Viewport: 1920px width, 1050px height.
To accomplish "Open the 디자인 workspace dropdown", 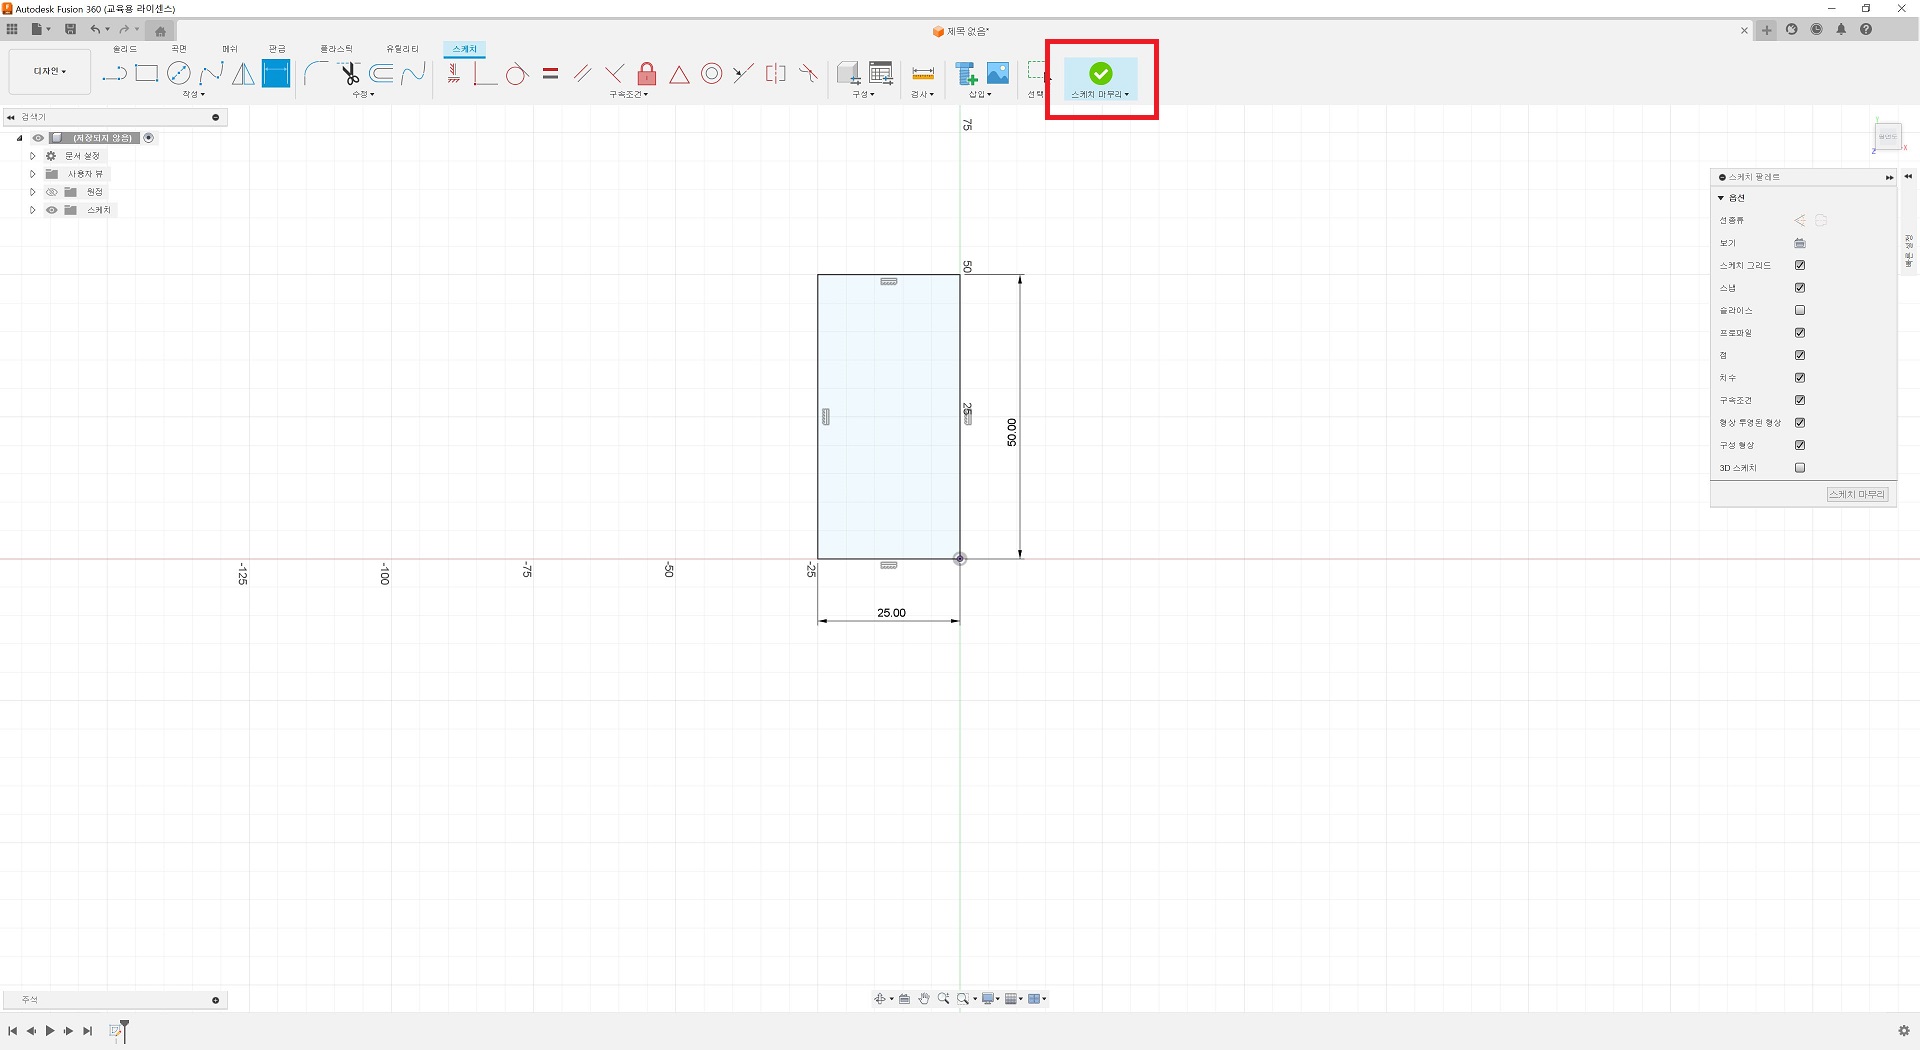I will tap(50, 72).
